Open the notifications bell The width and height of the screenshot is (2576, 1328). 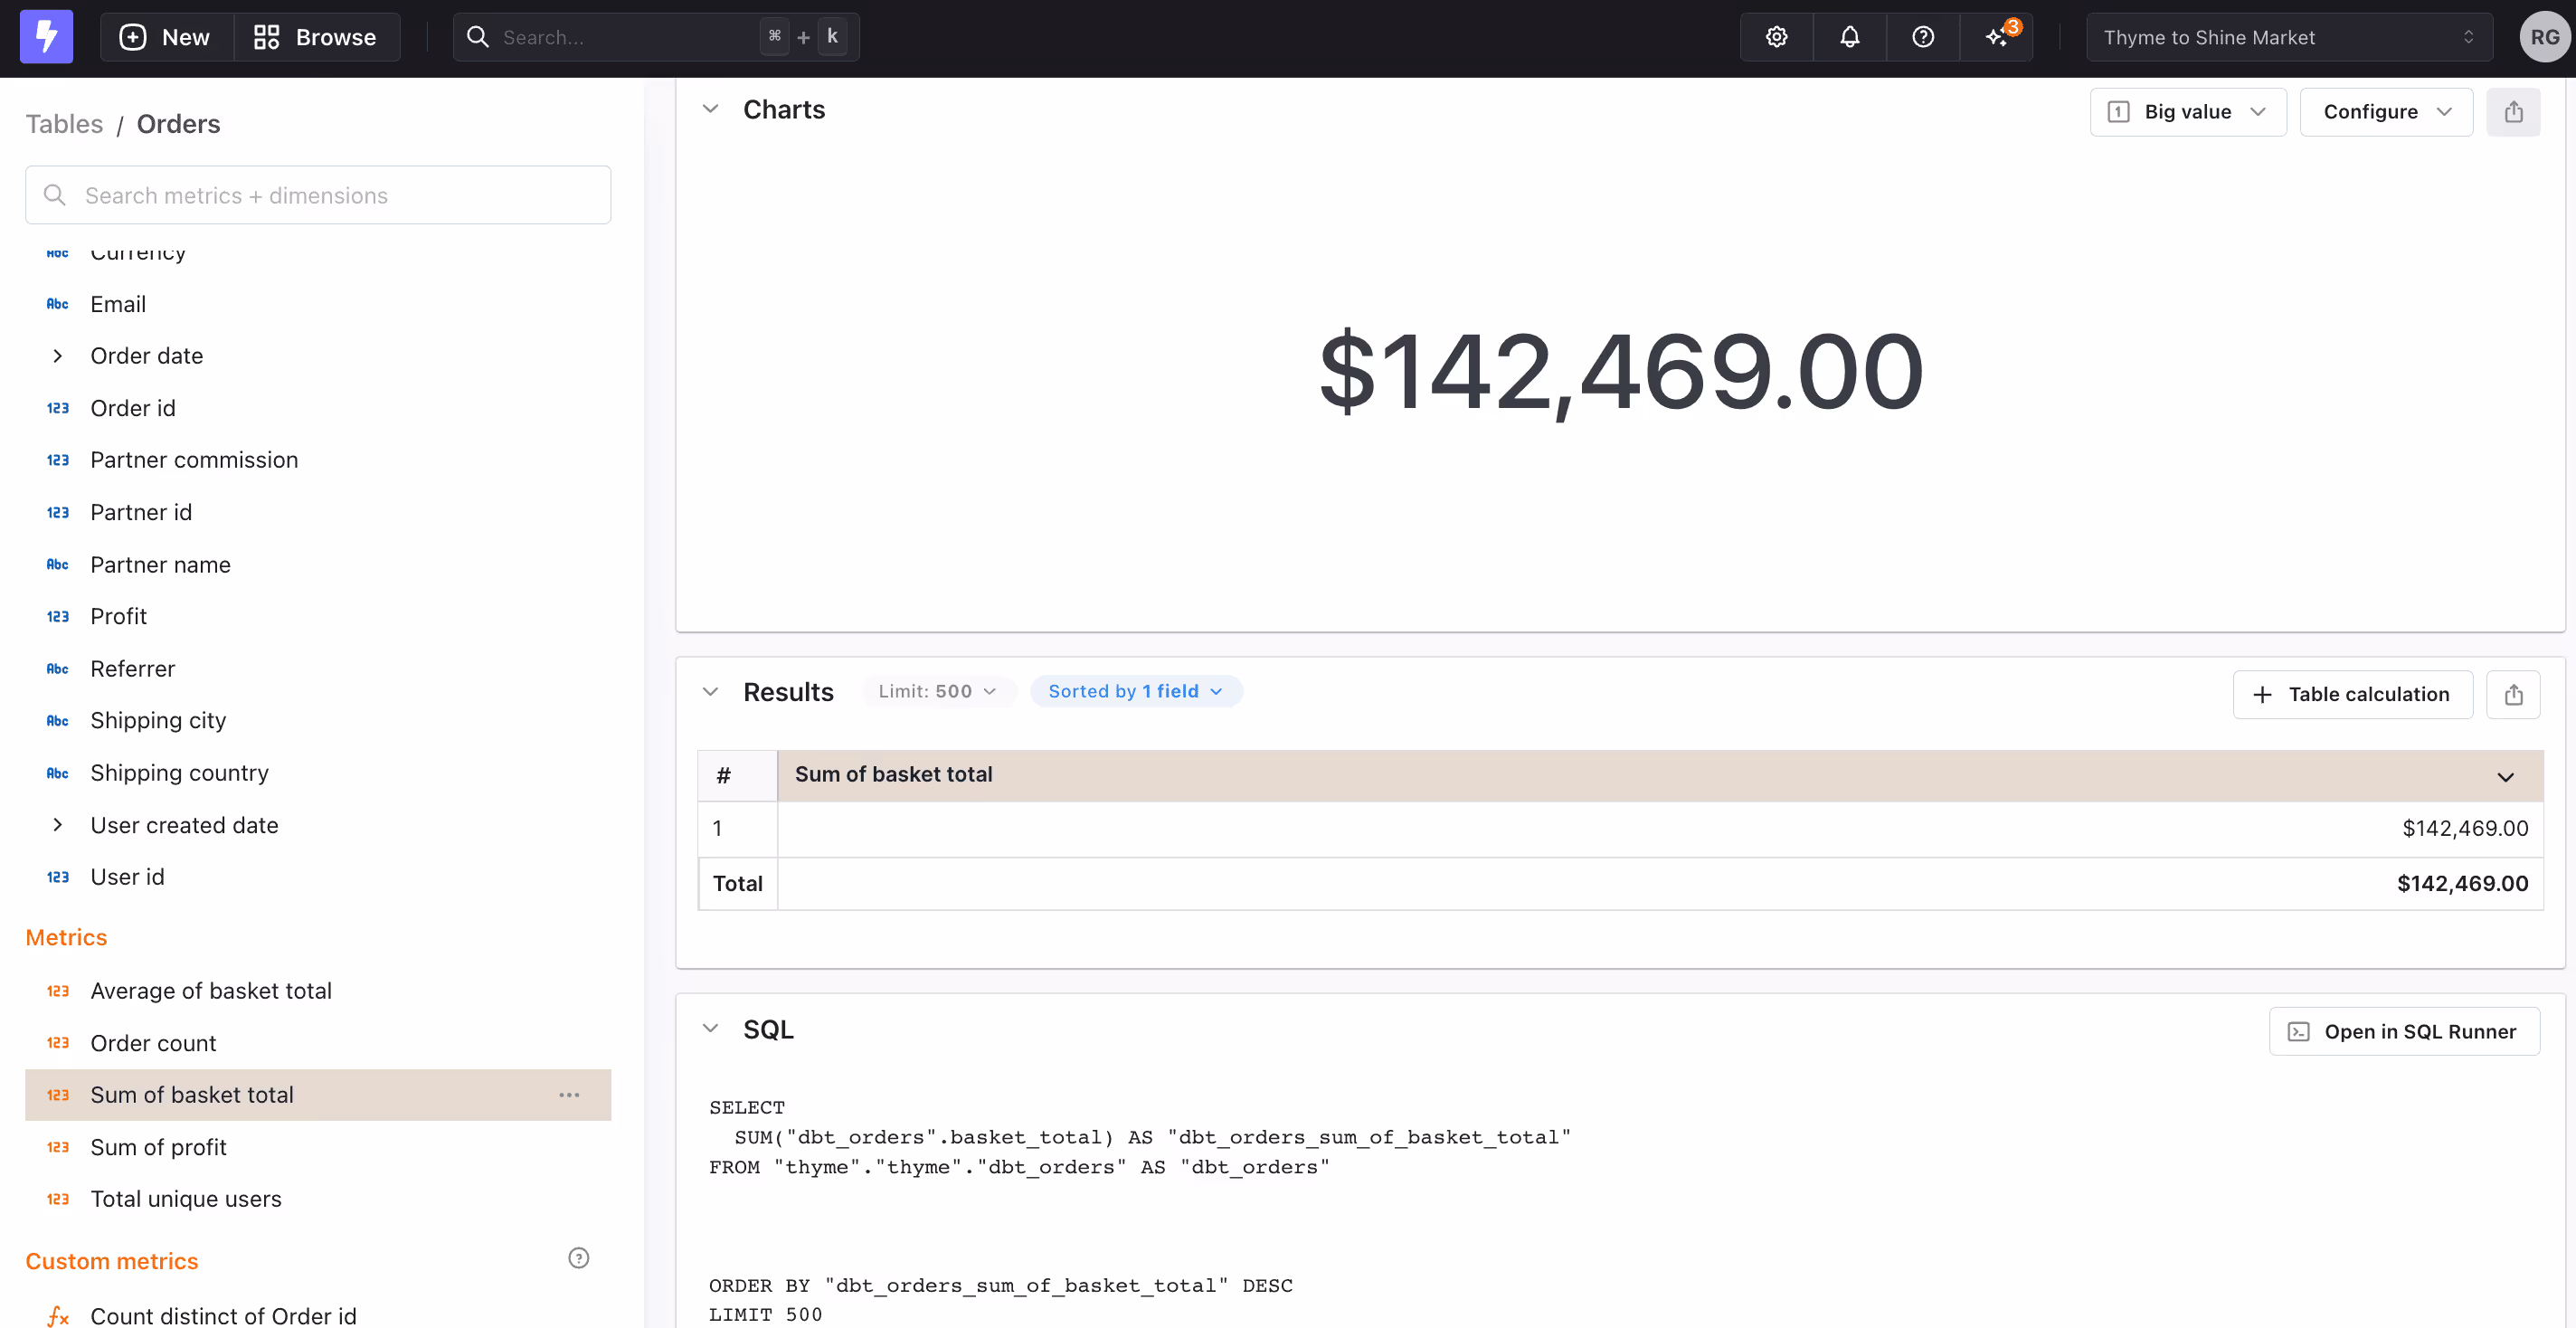tap(1849, 37)
